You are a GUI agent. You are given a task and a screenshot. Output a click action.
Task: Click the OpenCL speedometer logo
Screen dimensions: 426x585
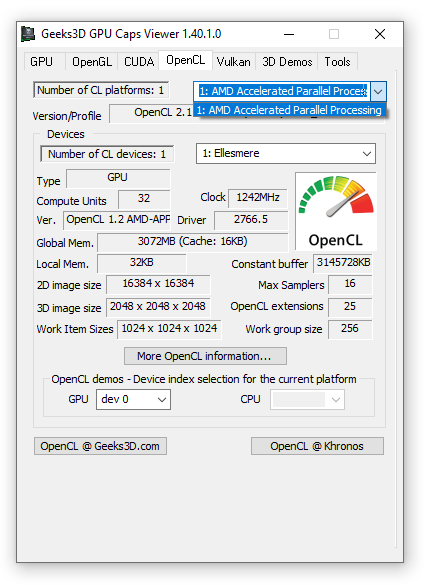pos(336,211)
